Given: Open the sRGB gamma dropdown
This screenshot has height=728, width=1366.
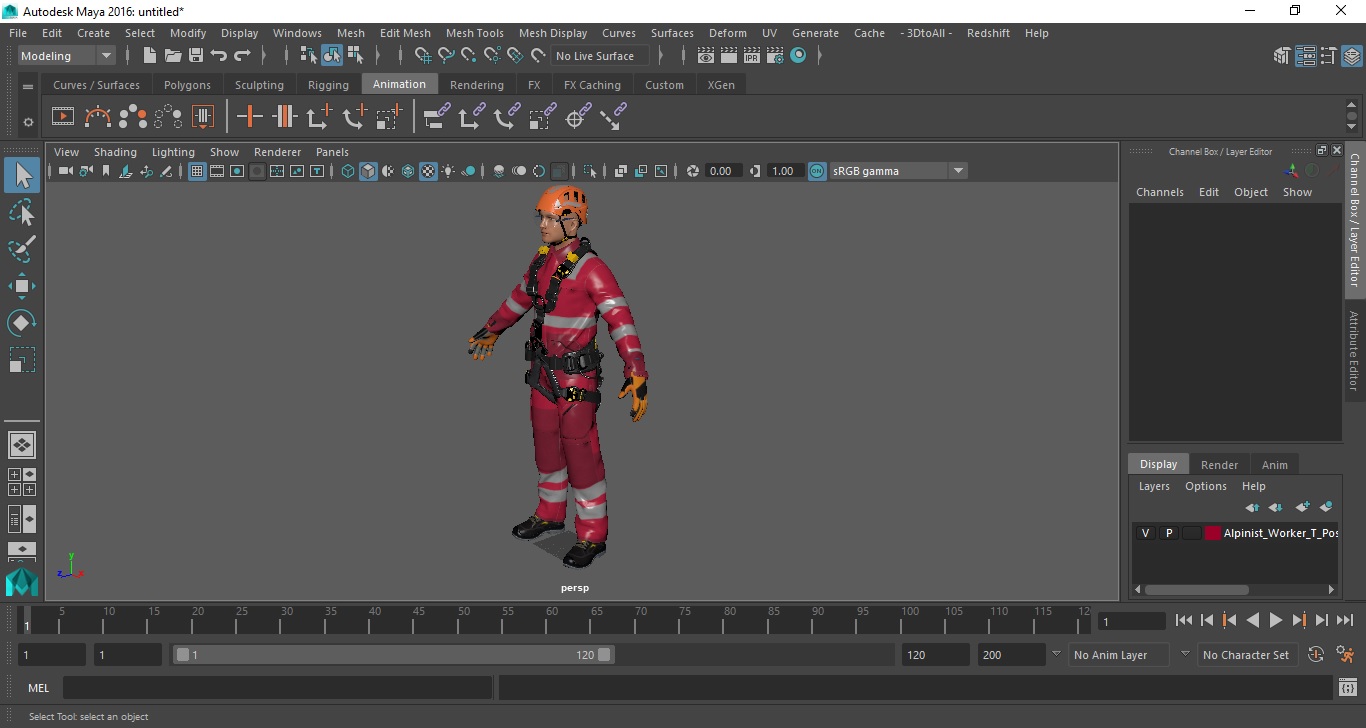Looking at the screenshot, I should (898, 171).
